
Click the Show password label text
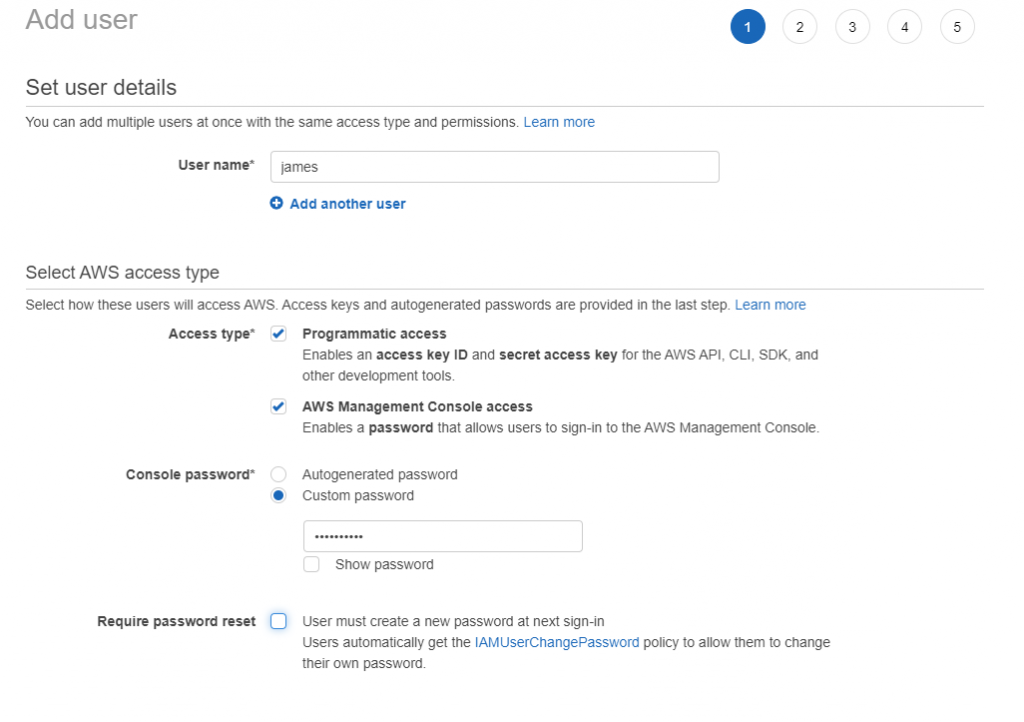pos(384,564)
